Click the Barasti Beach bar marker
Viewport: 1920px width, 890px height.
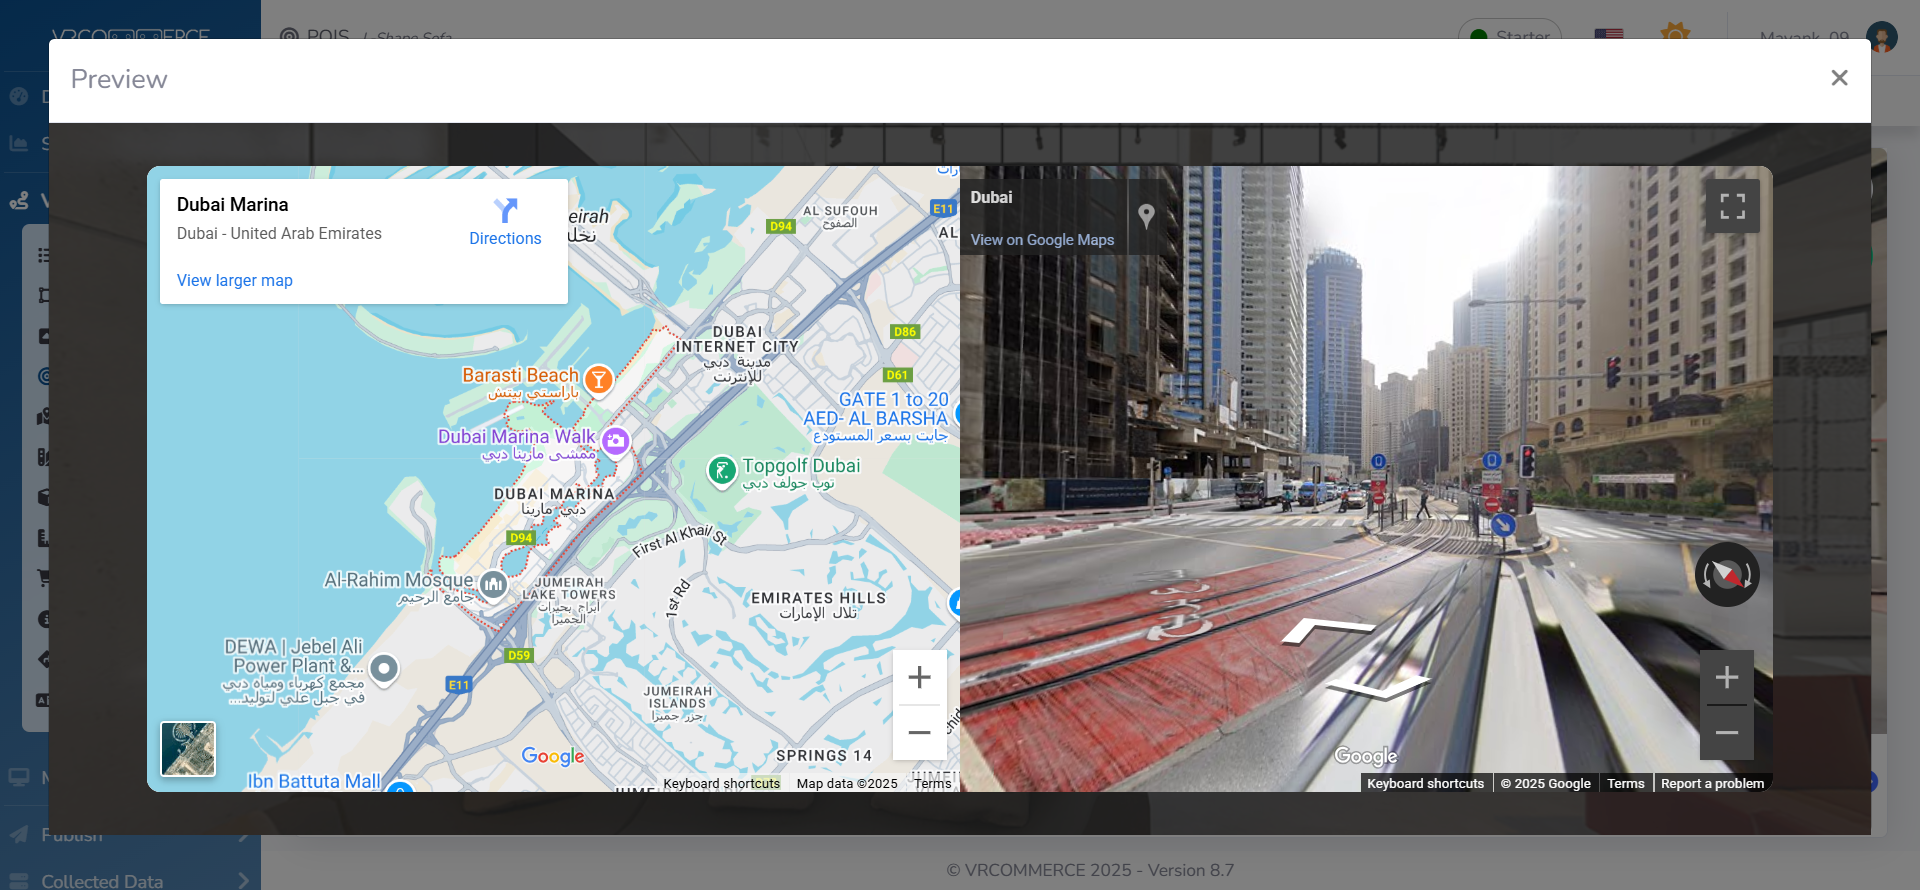[x=598, y=379]
